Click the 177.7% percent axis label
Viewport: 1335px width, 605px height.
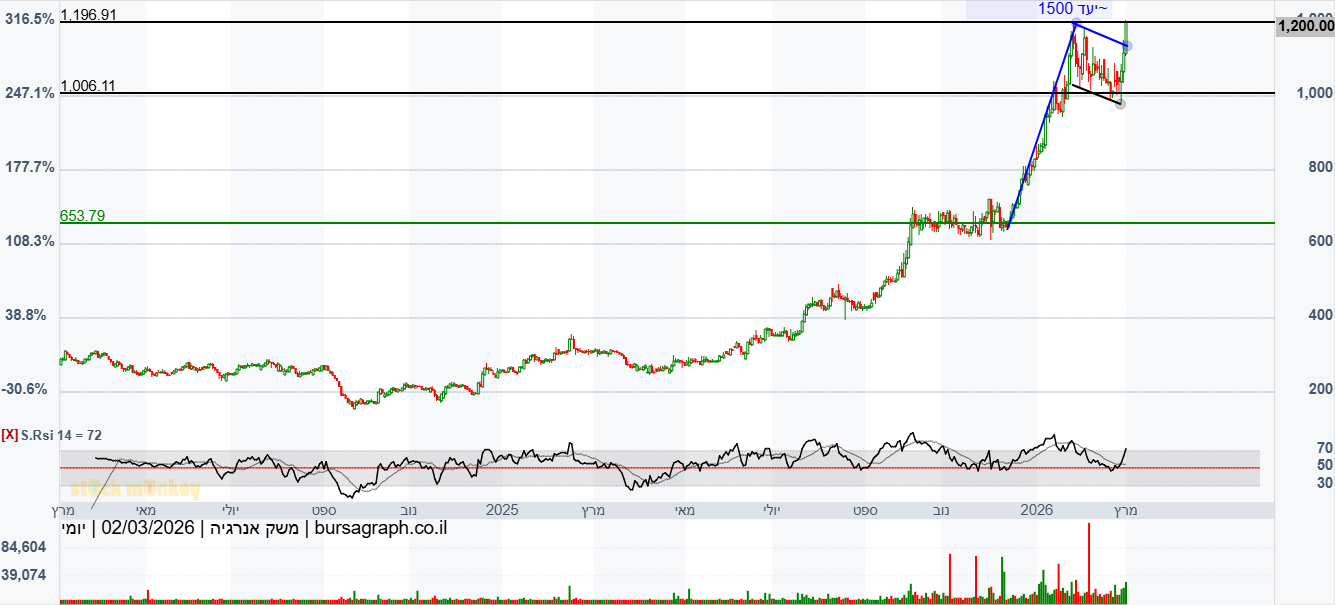tap(30, 167)
